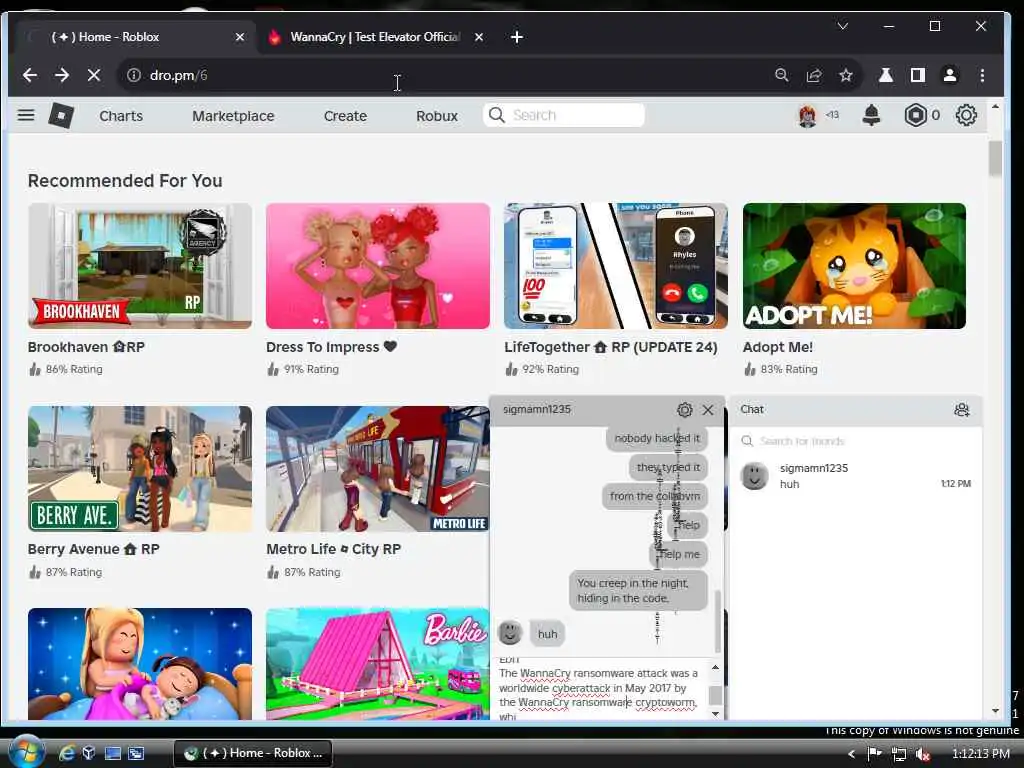Image resolution: width=1024 pixels, height=768 pixels.
Task: Click the Adopt Me! title link
Action: (778, 347)
